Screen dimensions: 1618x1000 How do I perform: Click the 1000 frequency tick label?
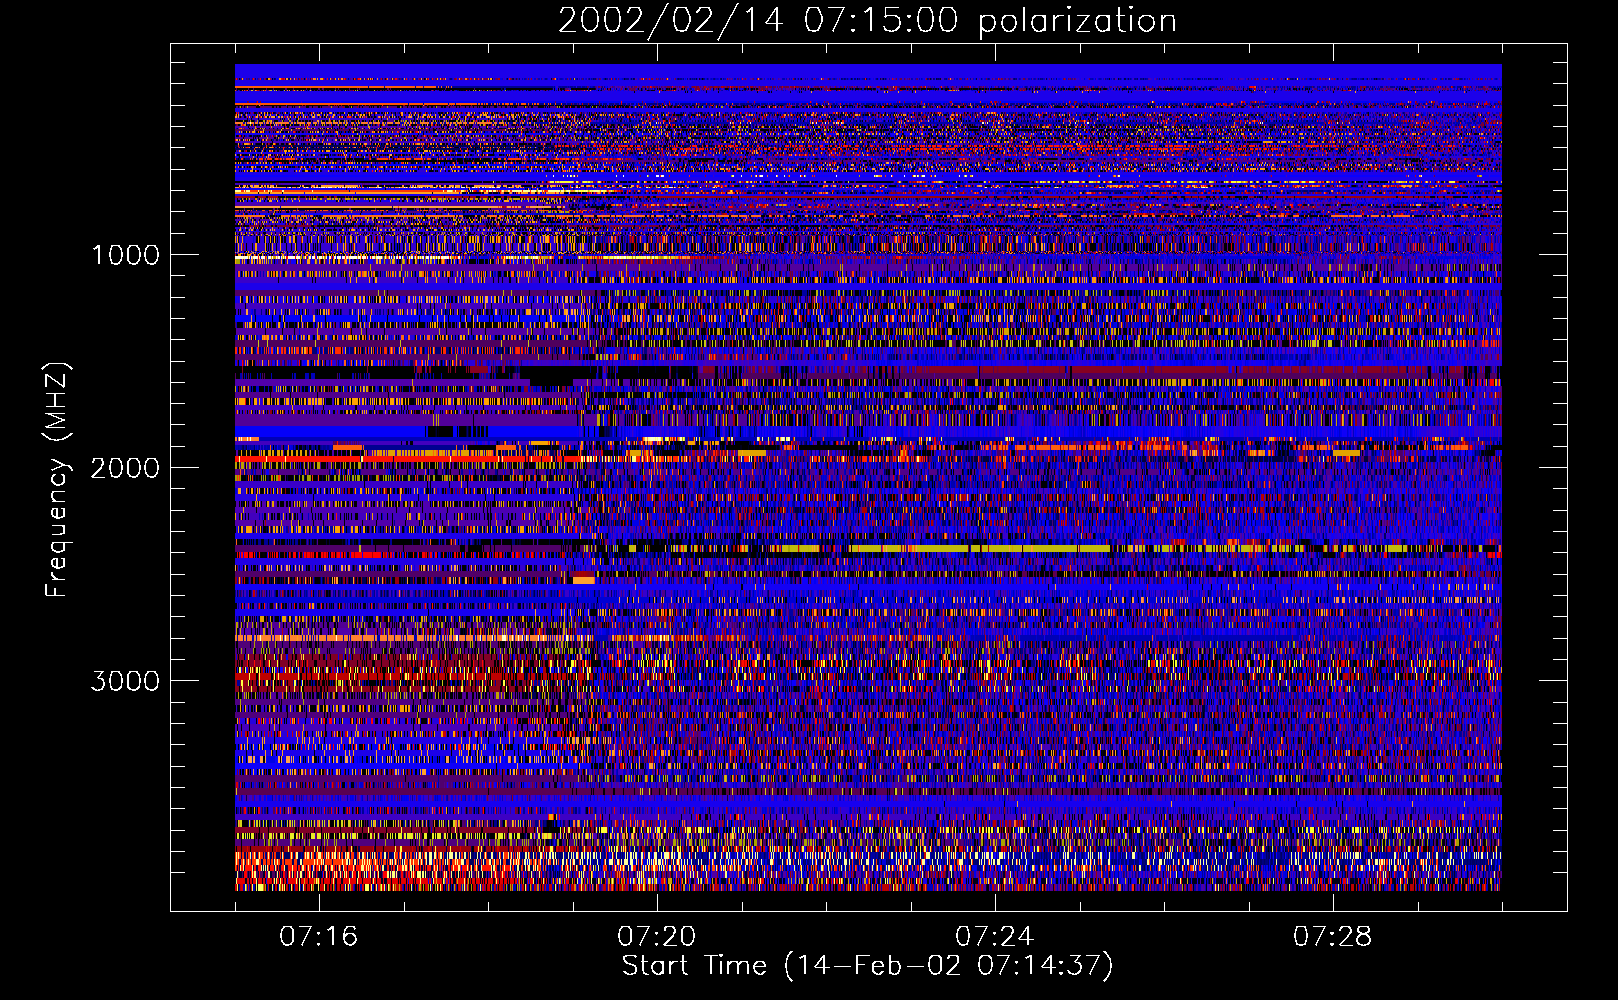[x=126, y=255]
